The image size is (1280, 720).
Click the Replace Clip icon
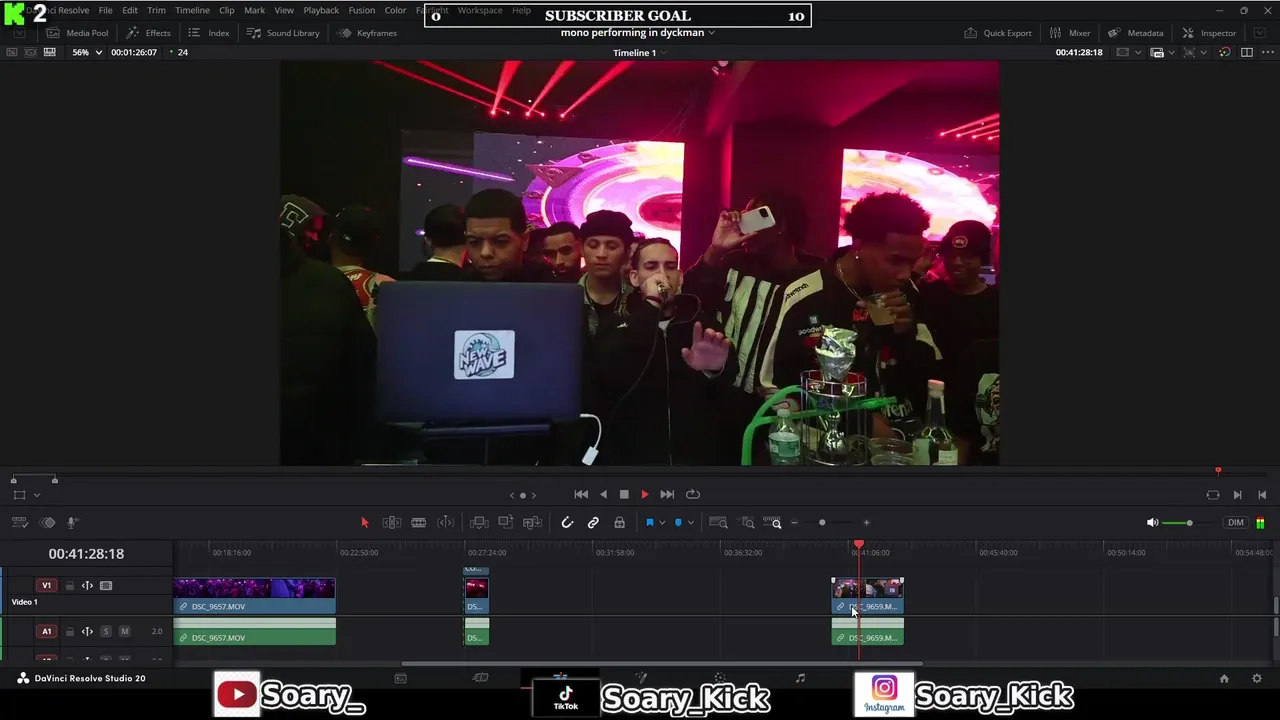pos(533,523)
